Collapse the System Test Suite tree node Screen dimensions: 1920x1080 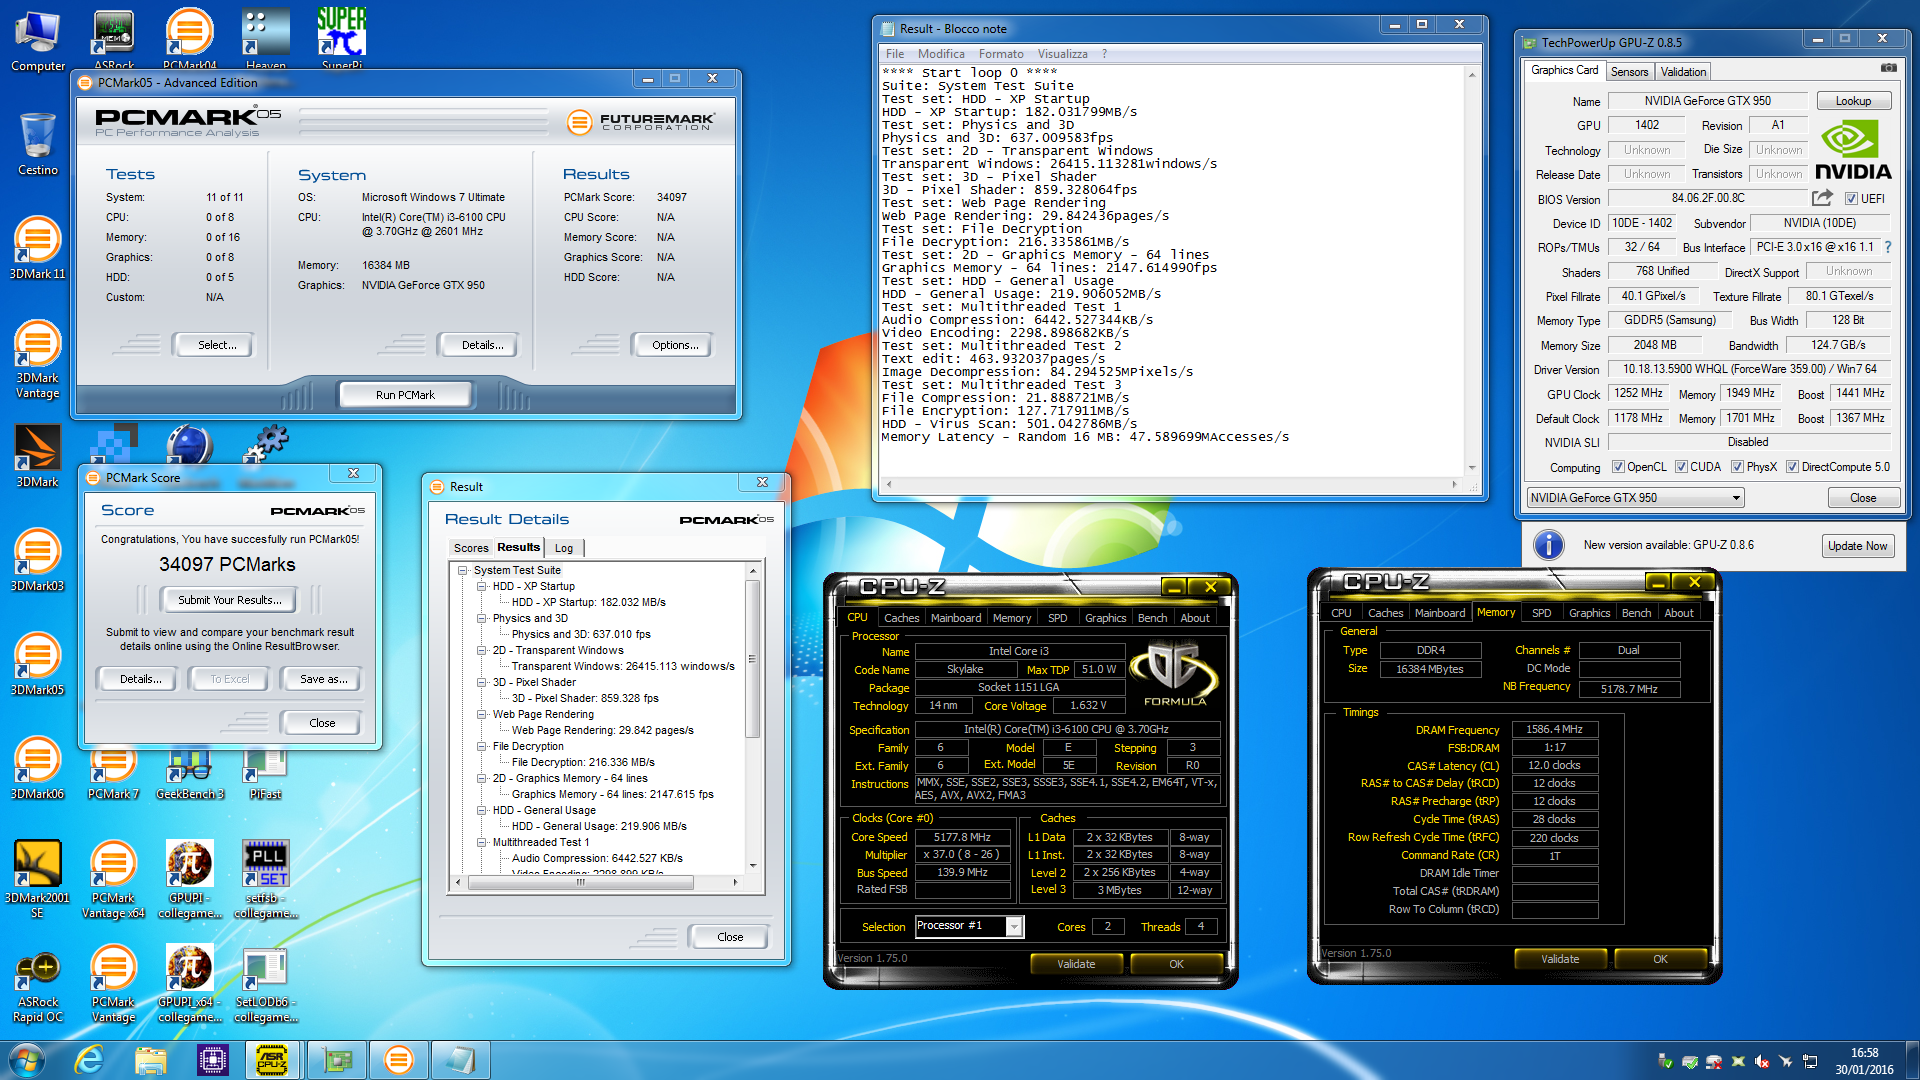tap(462, 570)
